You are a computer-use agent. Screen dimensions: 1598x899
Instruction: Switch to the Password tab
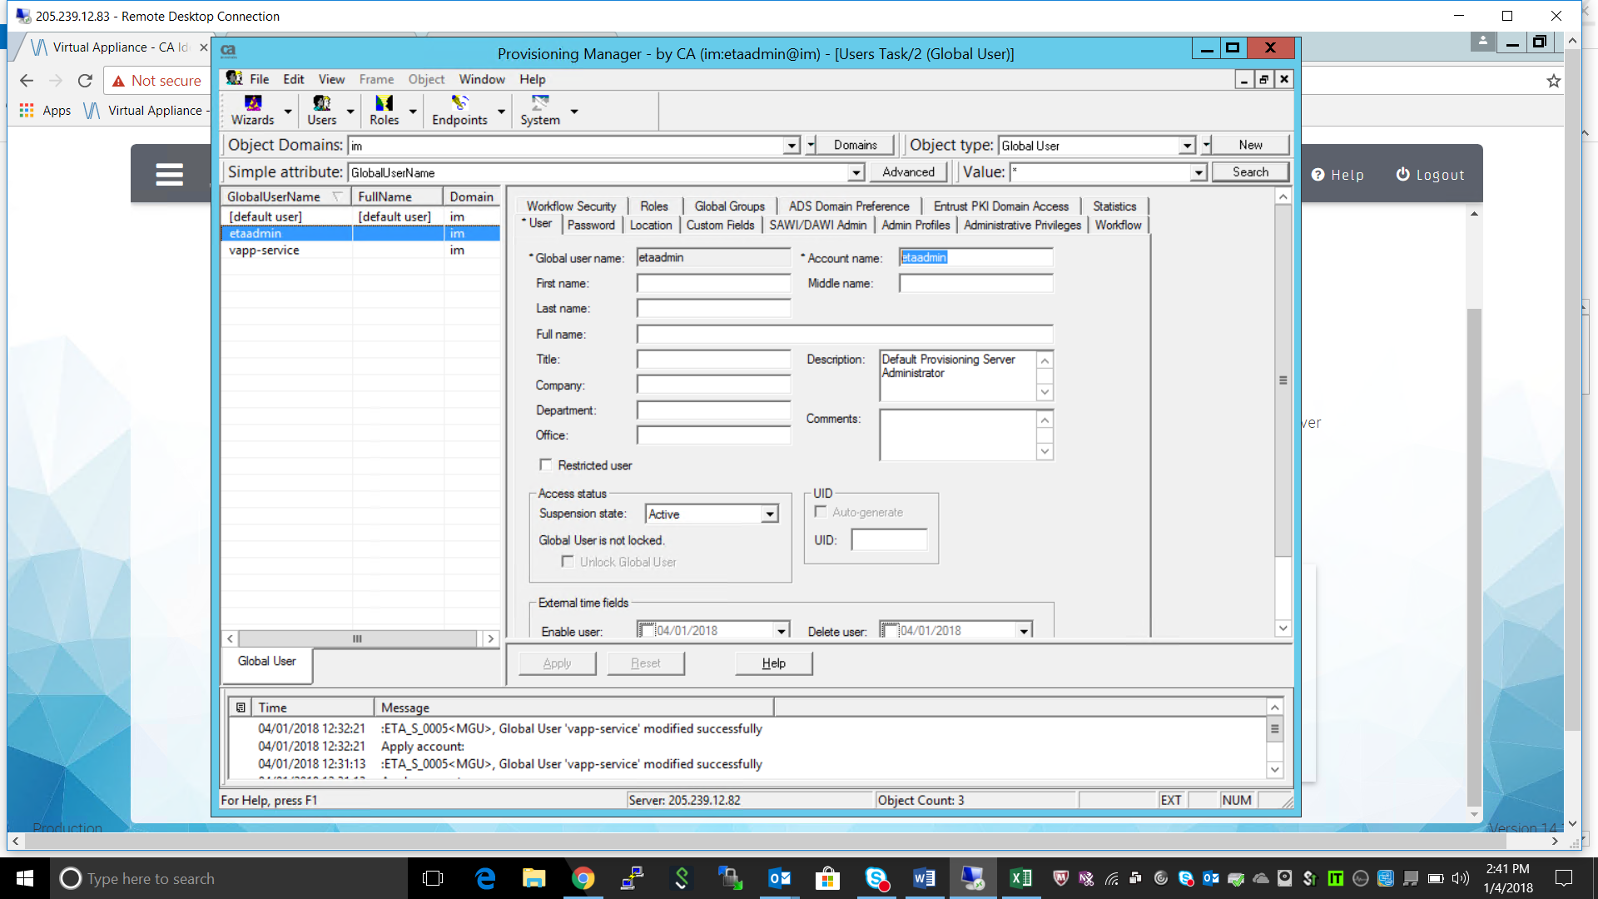591,225
